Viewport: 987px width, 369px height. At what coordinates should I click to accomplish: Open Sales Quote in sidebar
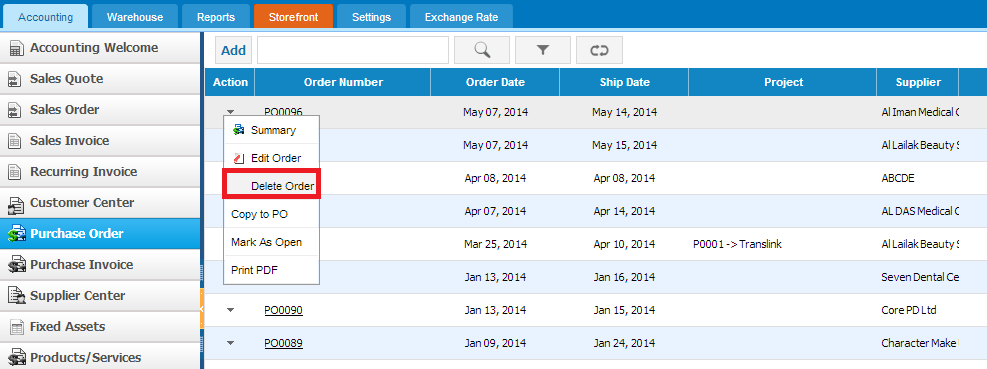pyautogui.click(x=100, y=79)
